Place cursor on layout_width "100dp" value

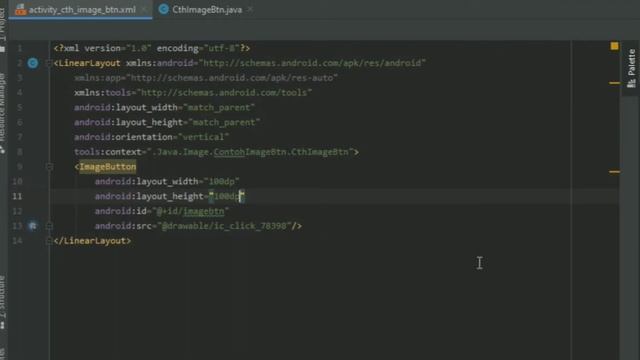221,181
